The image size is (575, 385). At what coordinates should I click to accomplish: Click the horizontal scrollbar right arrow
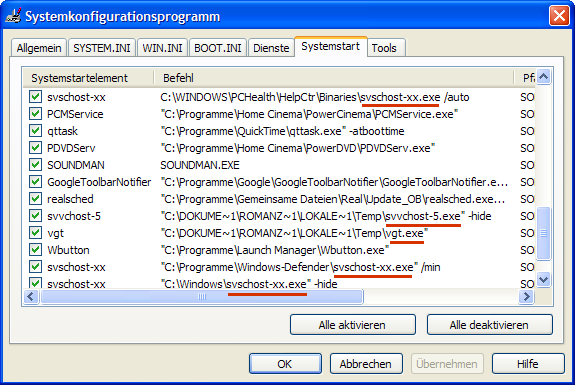[527, 296]
